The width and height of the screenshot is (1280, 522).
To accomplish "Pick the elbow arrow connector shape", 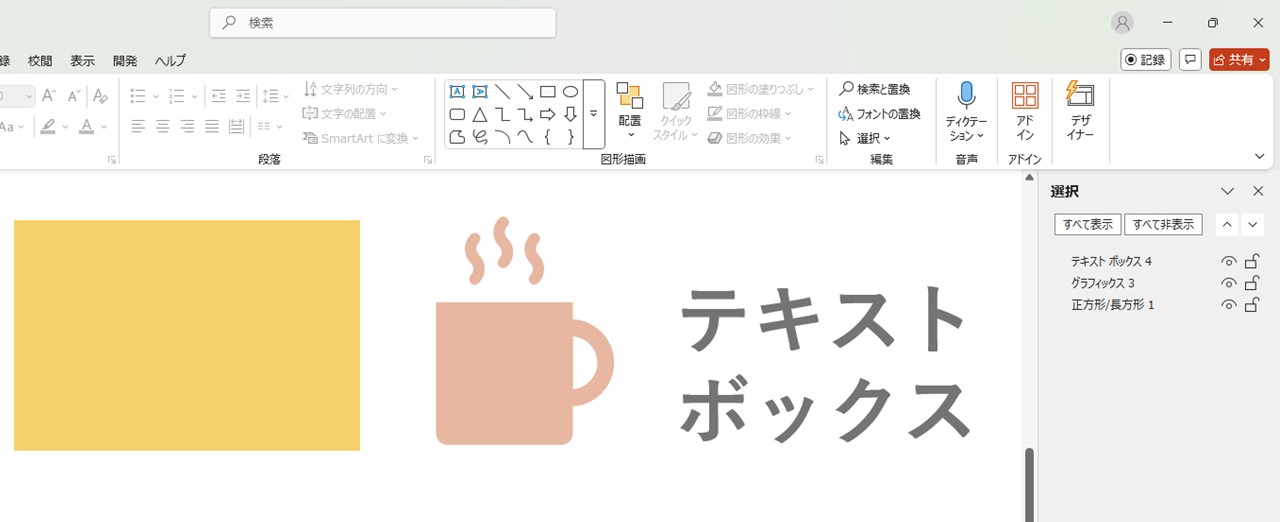I will click(525, 114).
